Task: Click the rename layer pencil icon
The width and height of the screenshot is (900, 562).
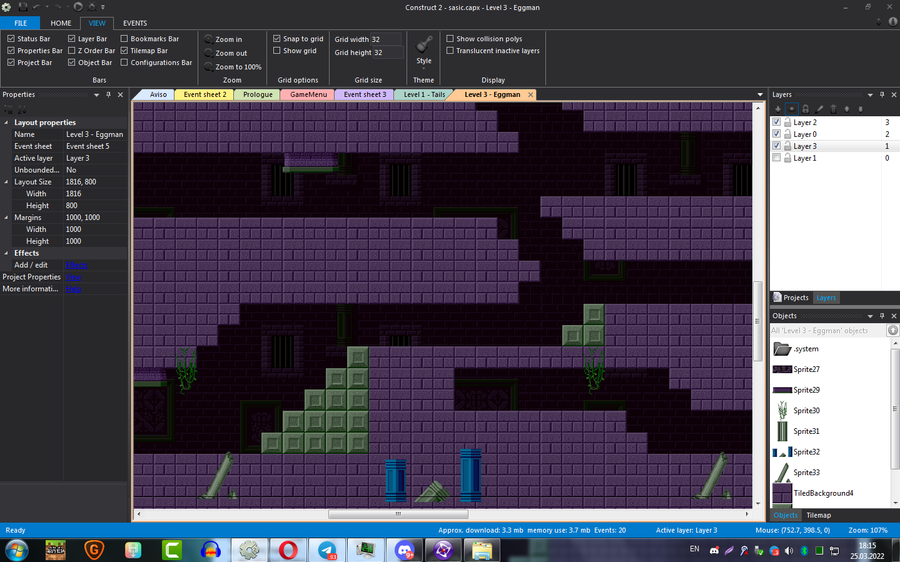Action: [x=819, y=108]
